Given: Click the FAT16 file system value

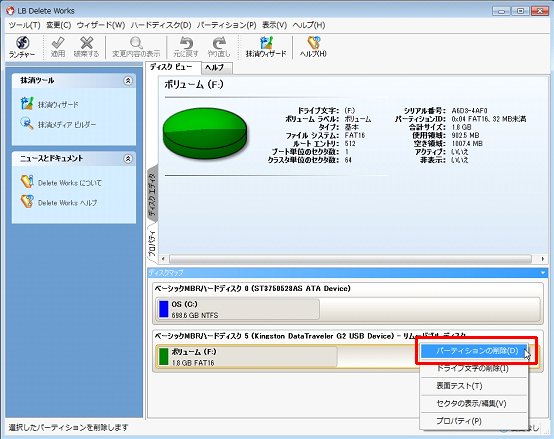Looking at the screenshot, I should point(355,135).
